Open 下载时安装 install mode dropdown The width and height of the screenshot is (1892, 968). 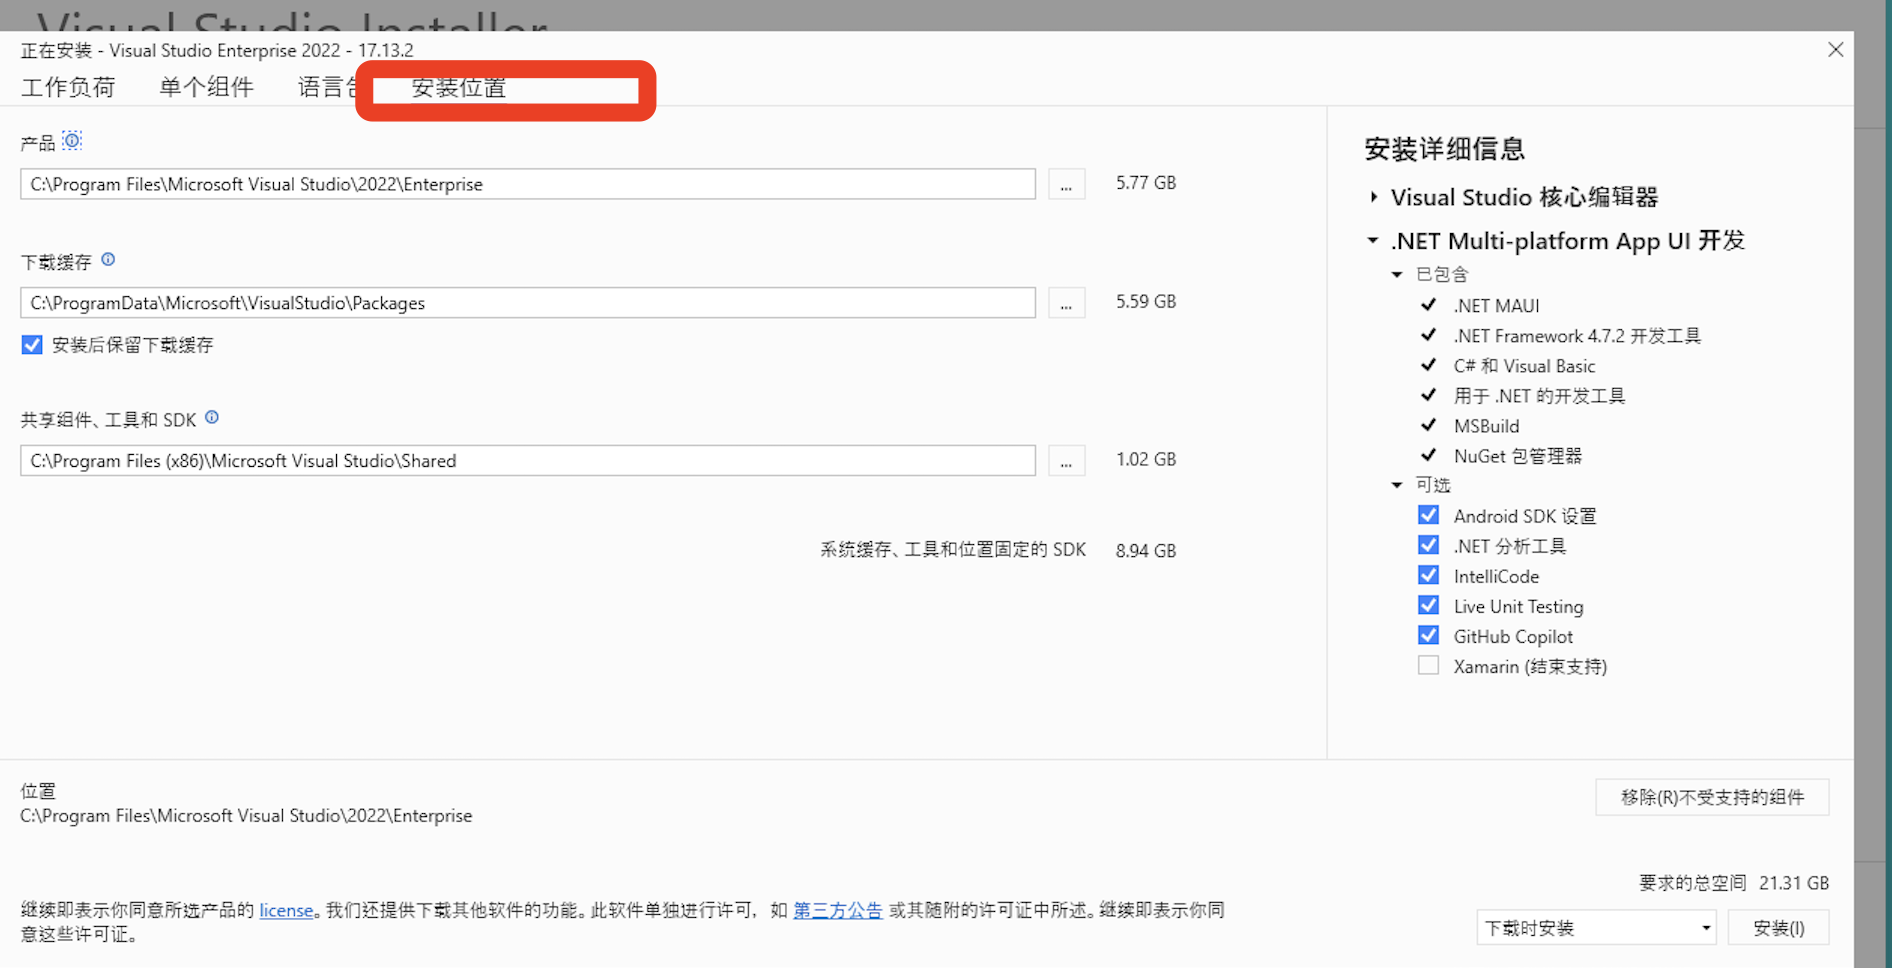(x=1596, y=928)
